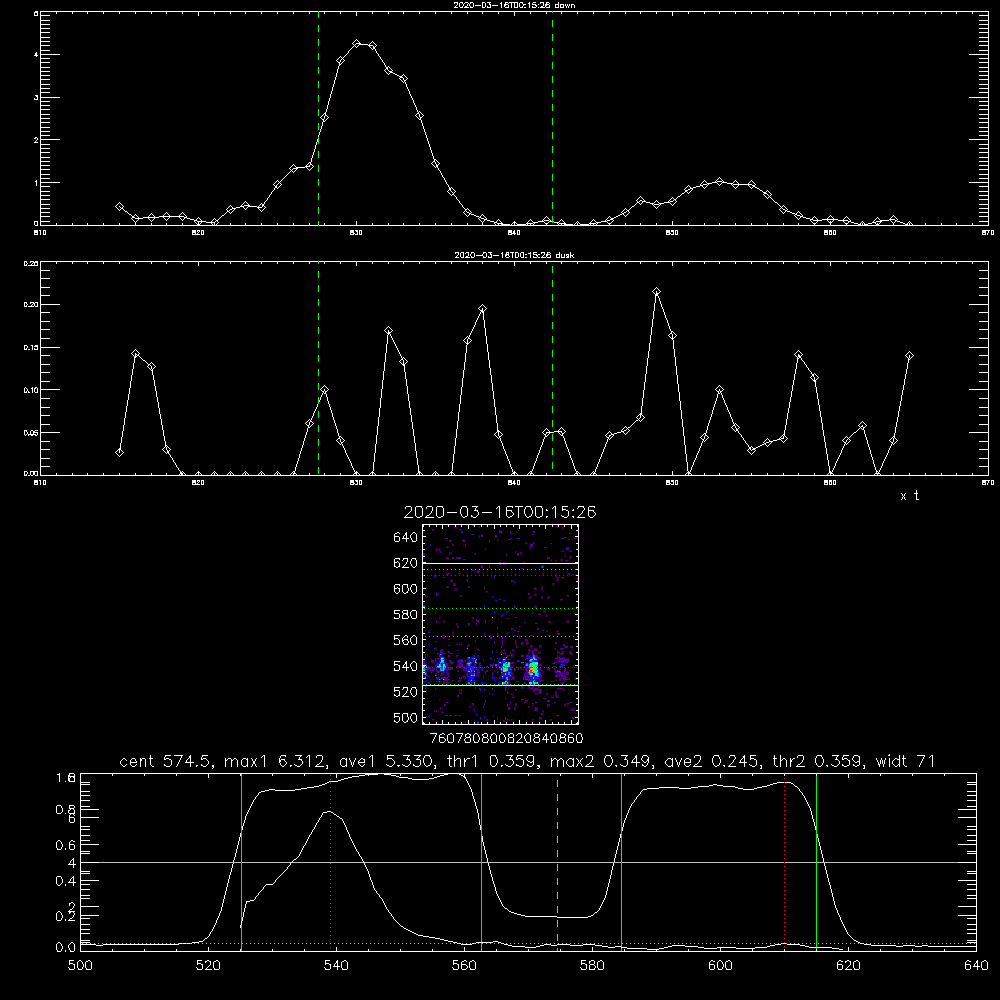
Task: Click the horizontal white threshold line in bottom plot
Action: (528, 862)
